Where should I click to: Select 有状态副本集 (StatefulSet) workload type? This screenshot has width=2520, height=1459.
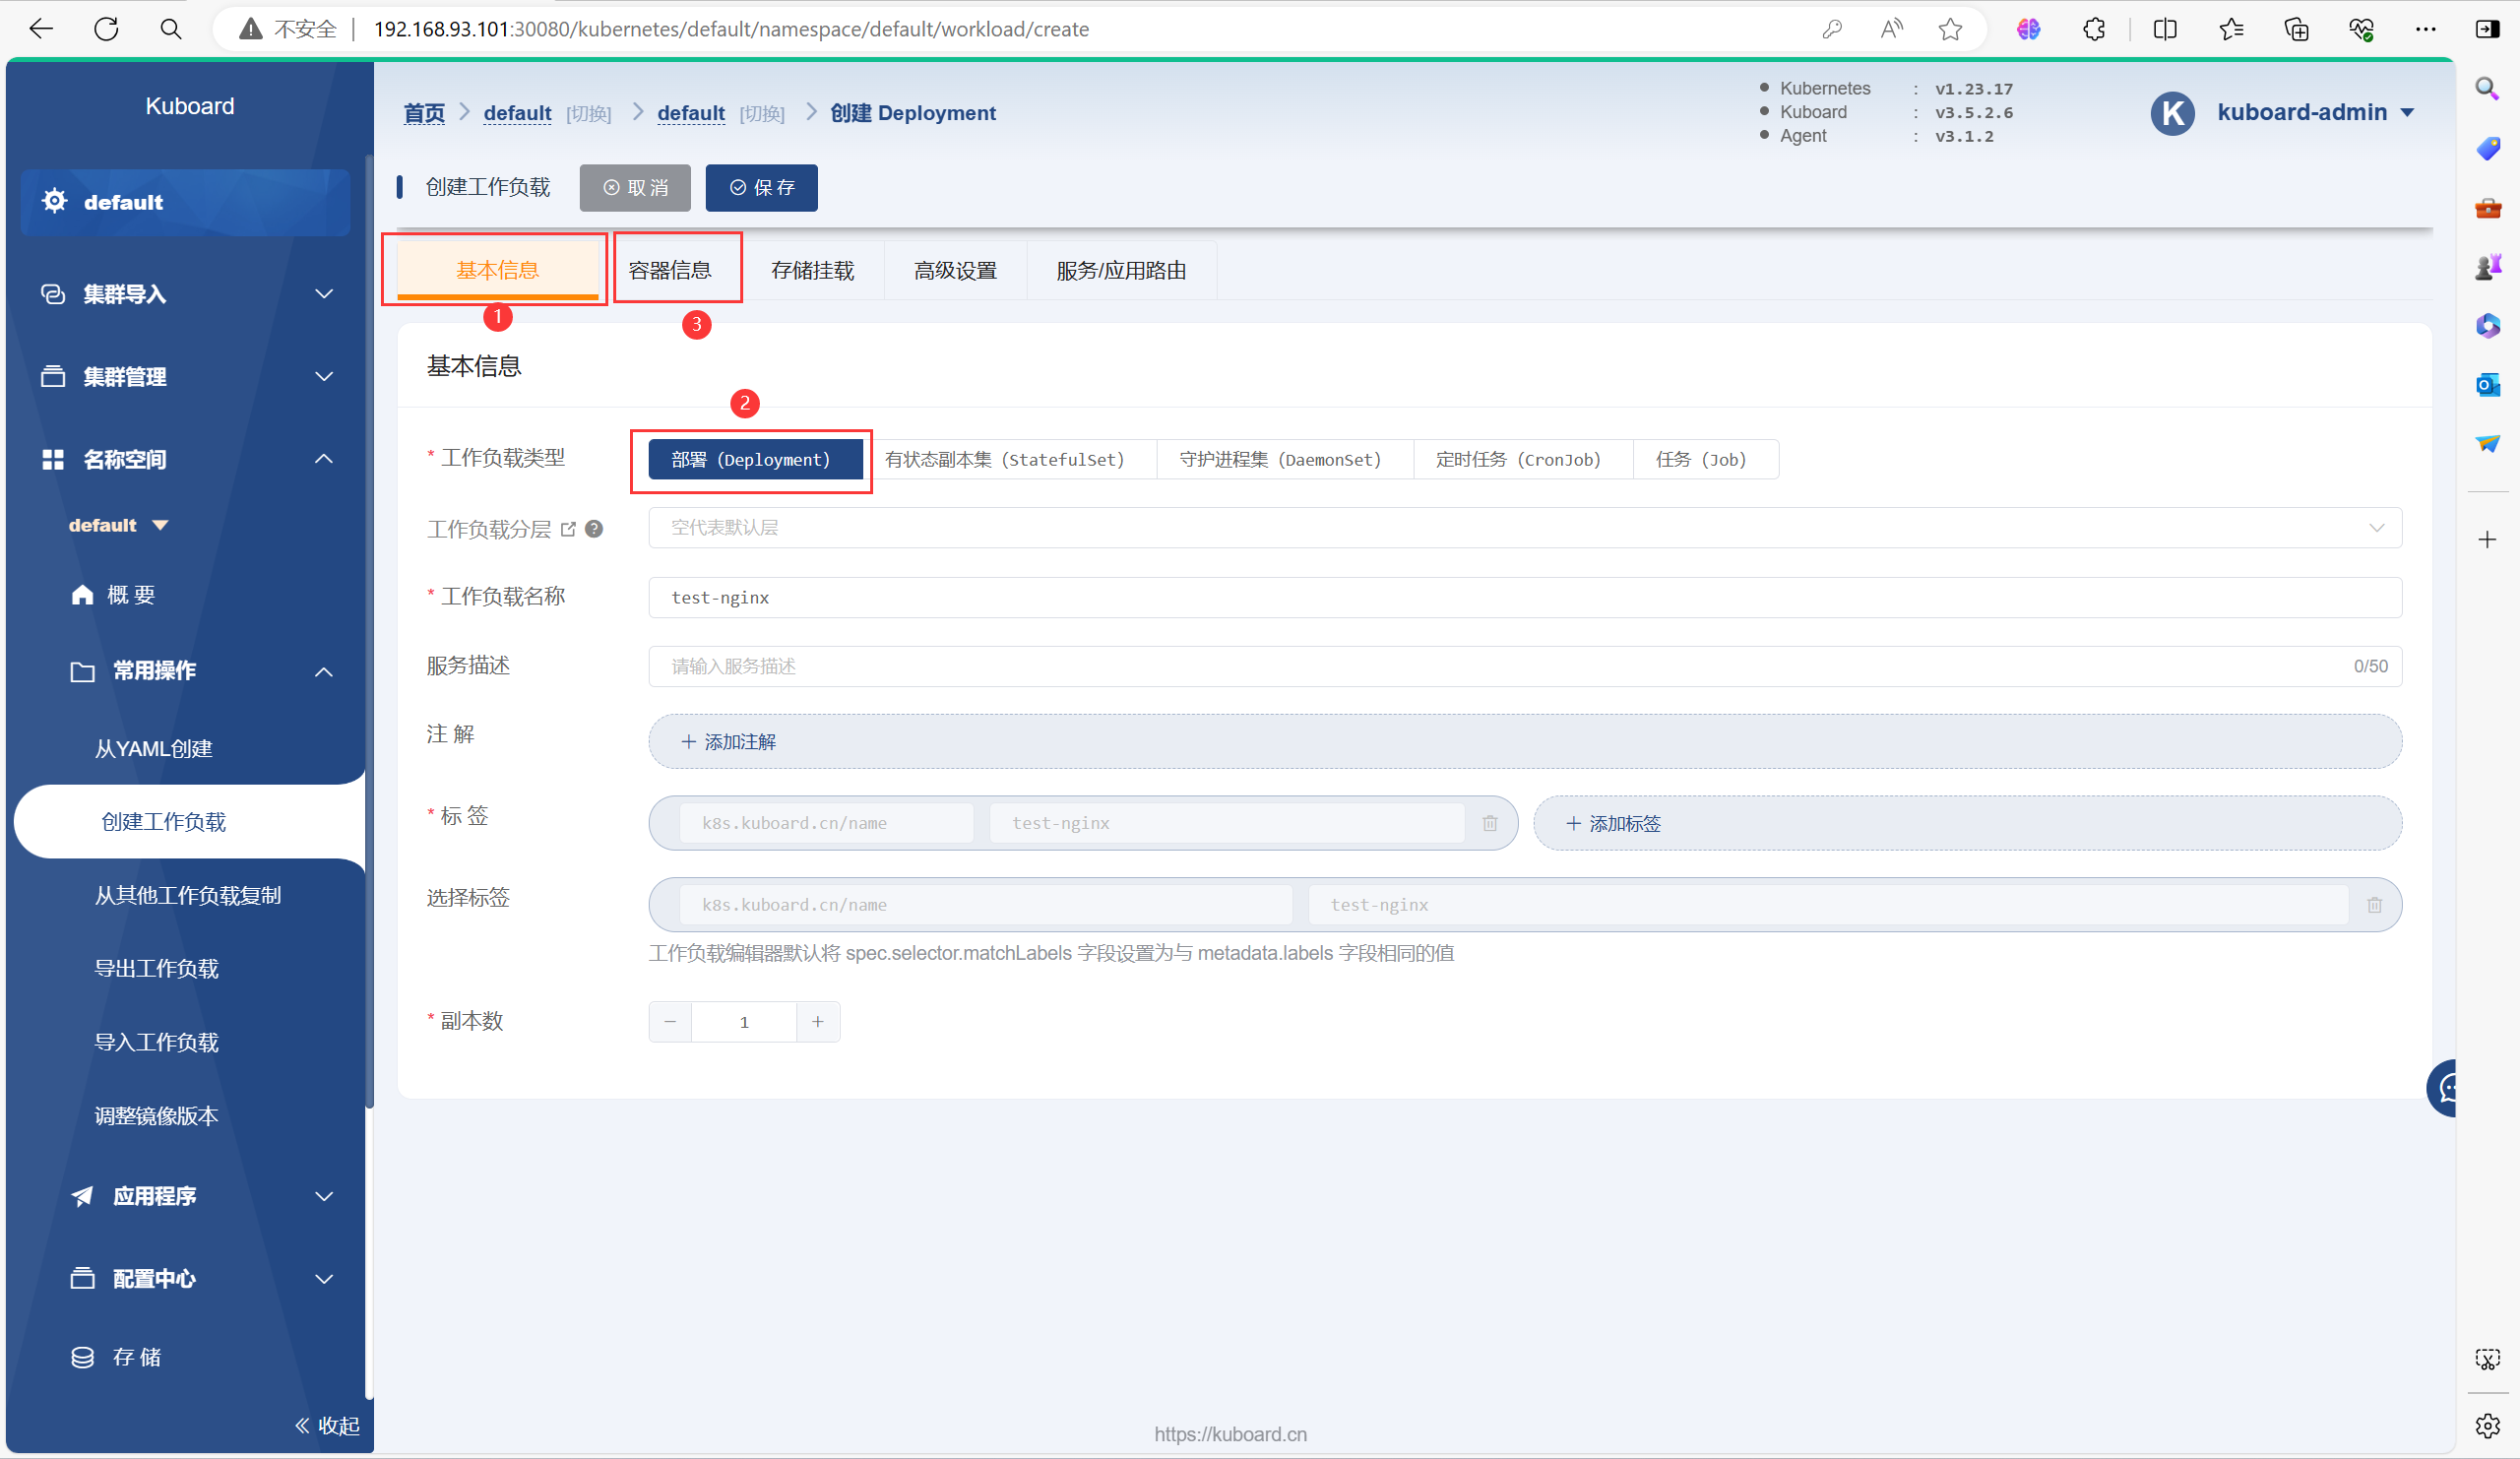coord(1004,459)
